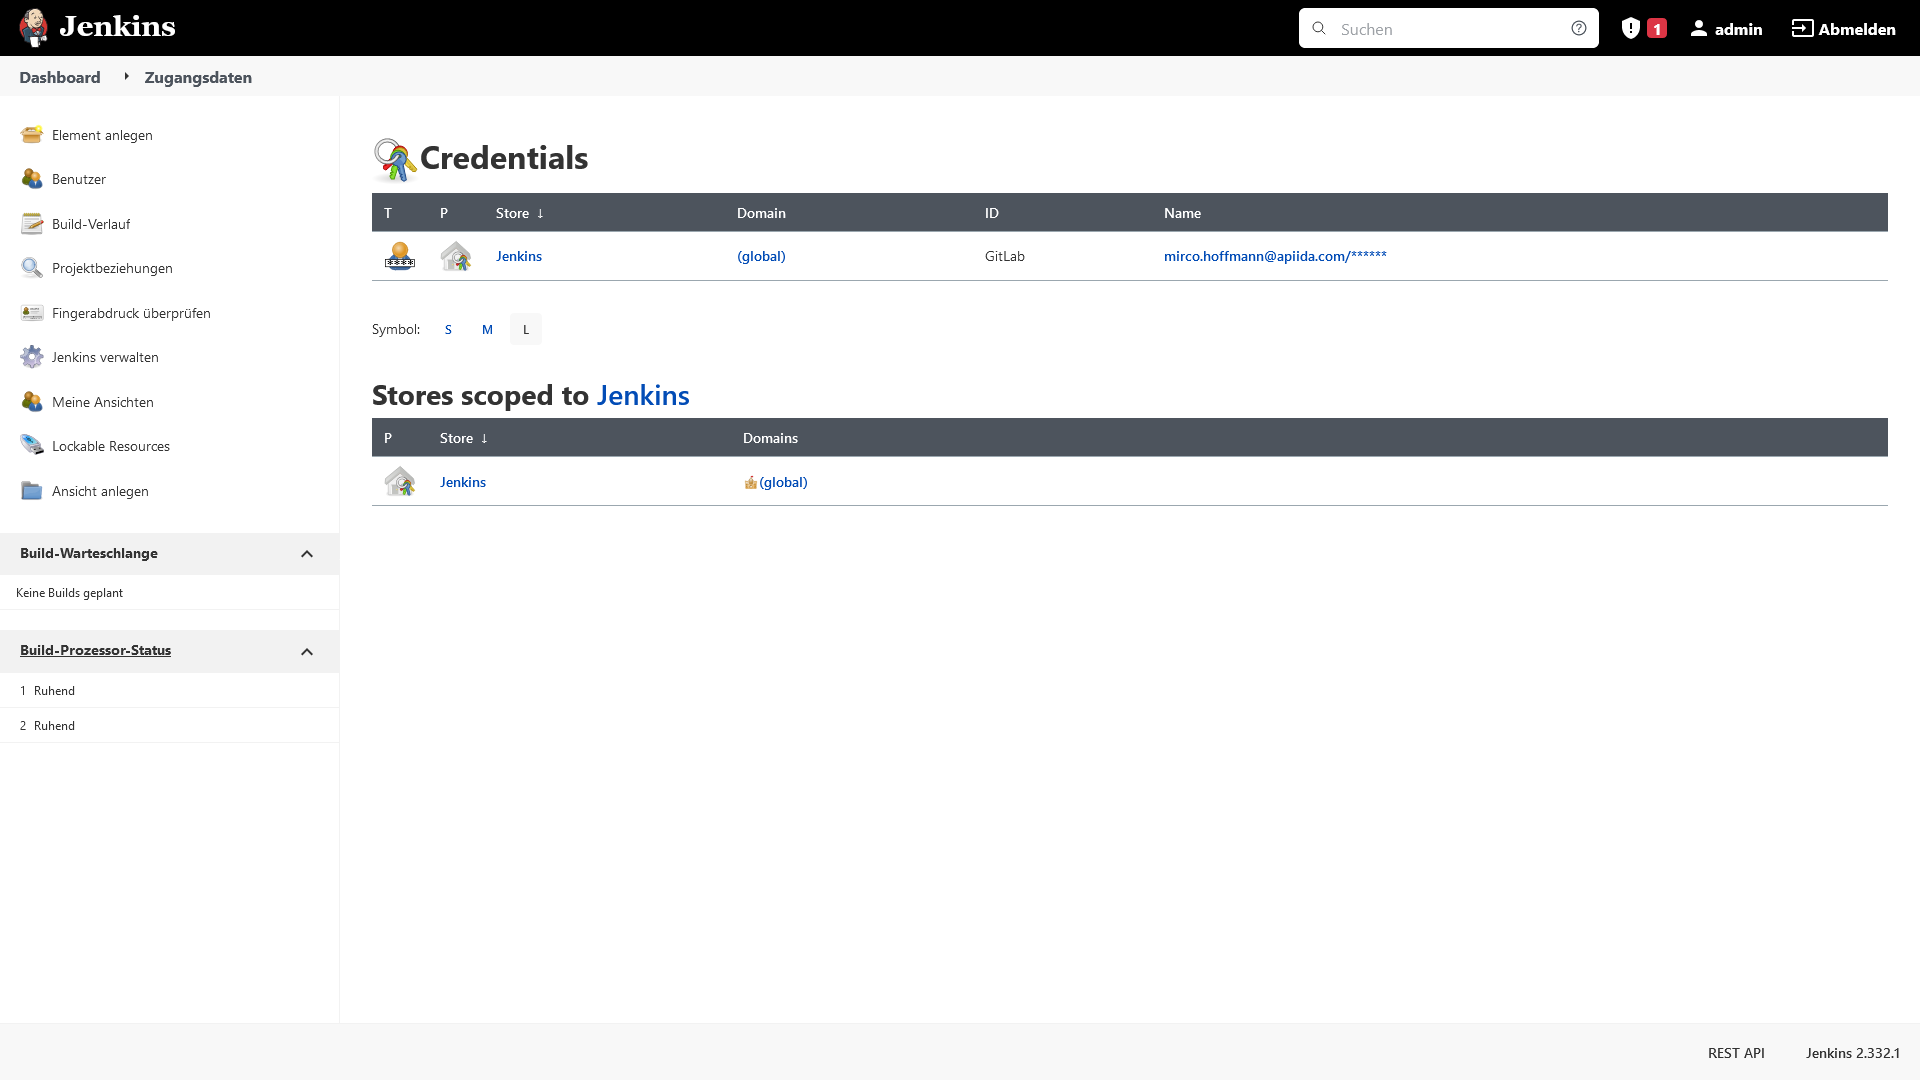Click the Jenkins logo in header
Image resolution: width=1920 pixels, height=1080 pixels.
click(98, 27)
